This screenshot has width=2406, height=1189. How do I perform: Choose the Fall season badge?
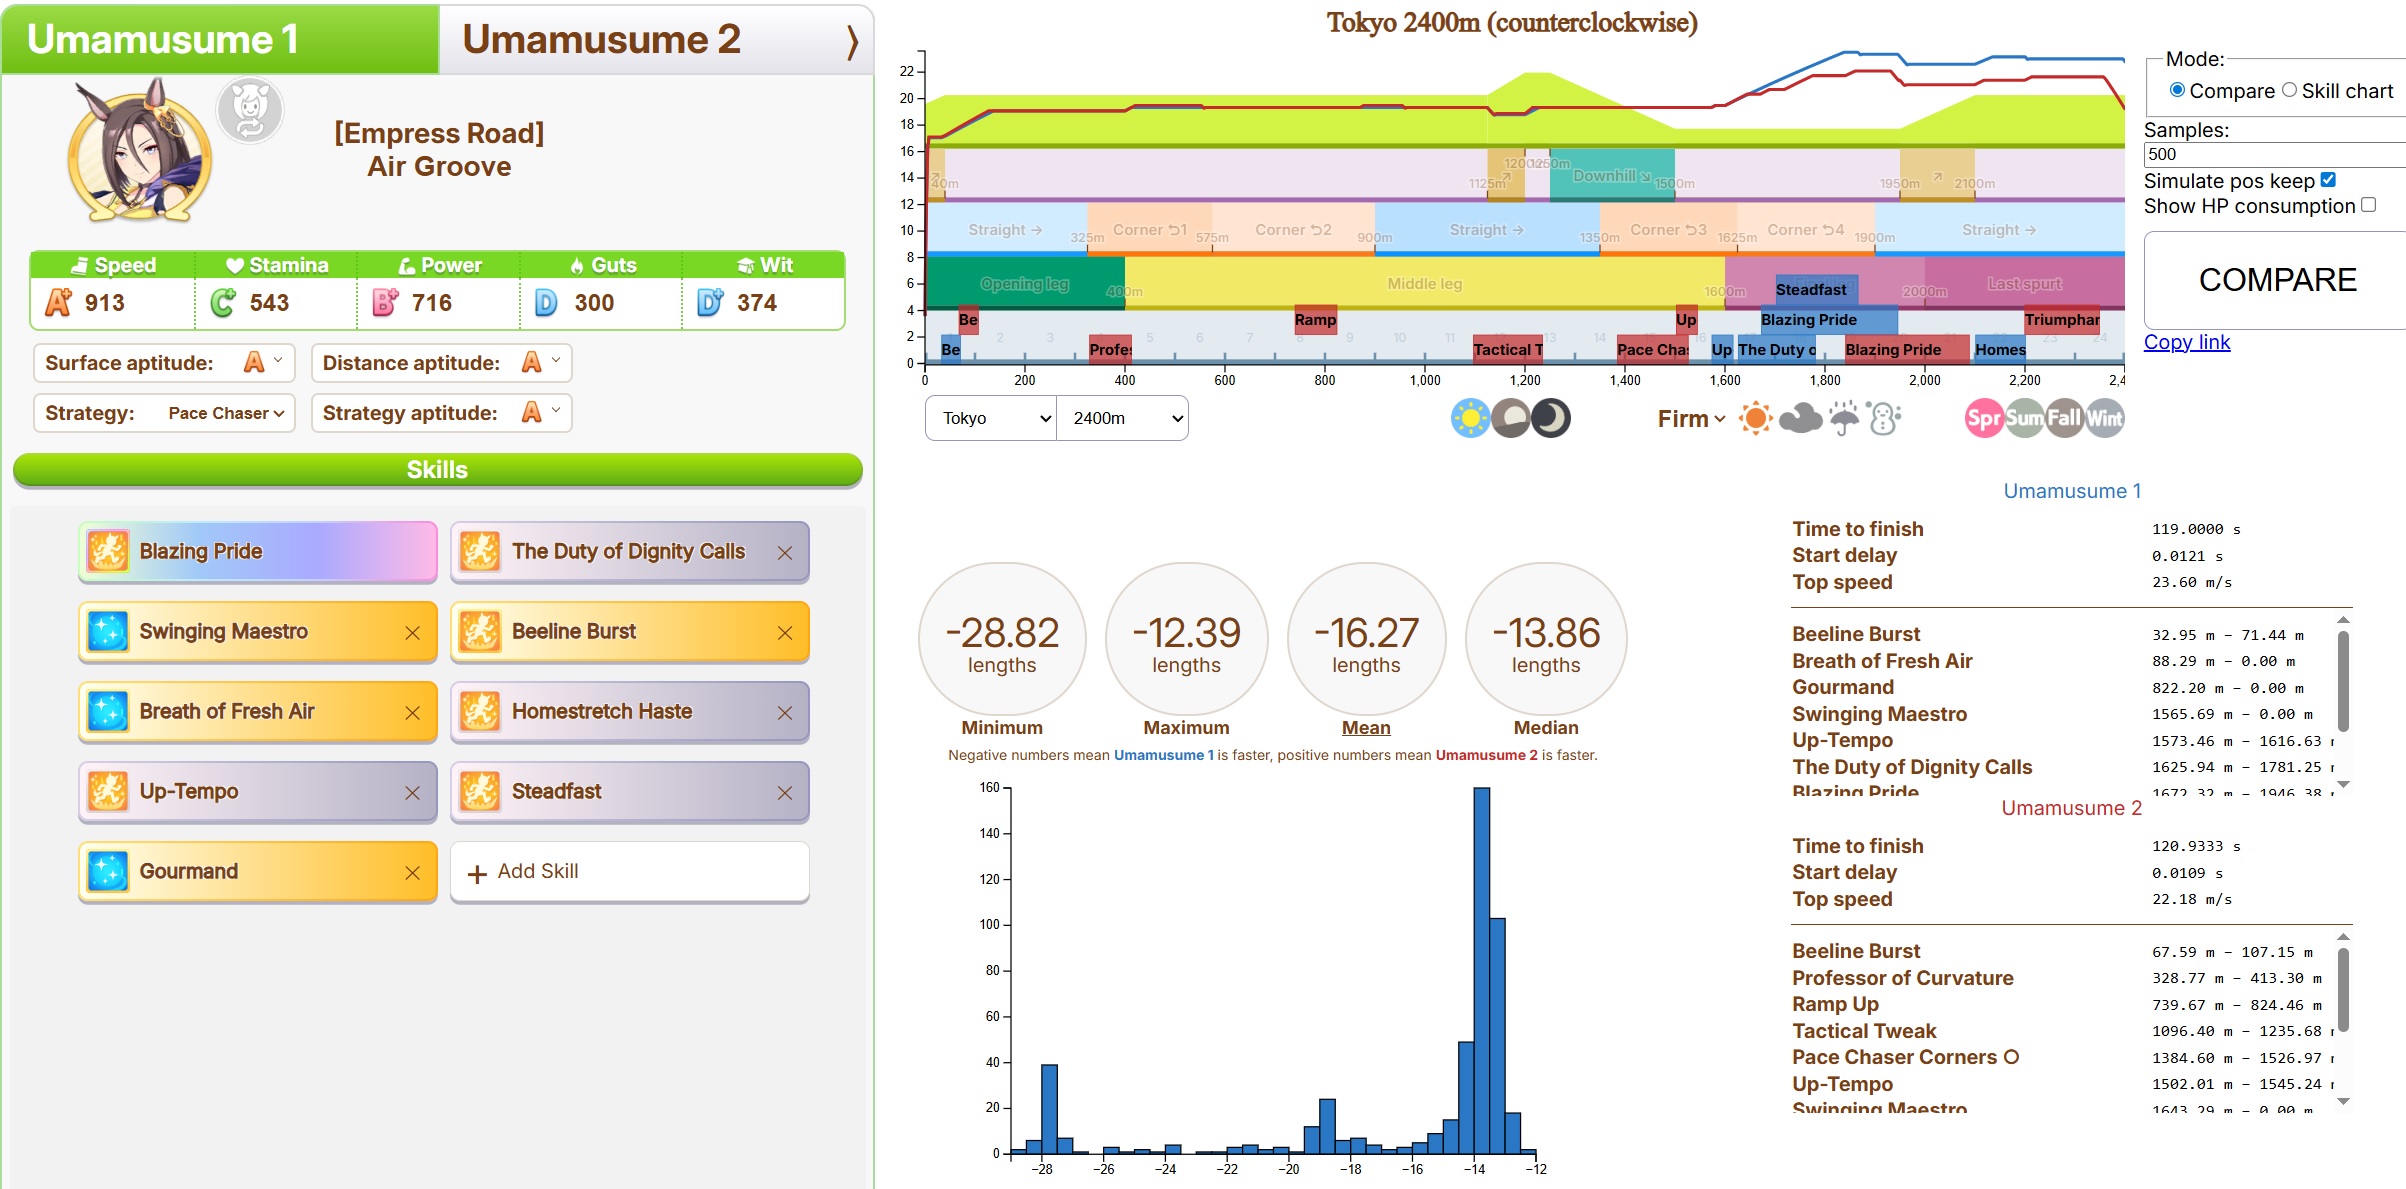[x=2064, y=418]
